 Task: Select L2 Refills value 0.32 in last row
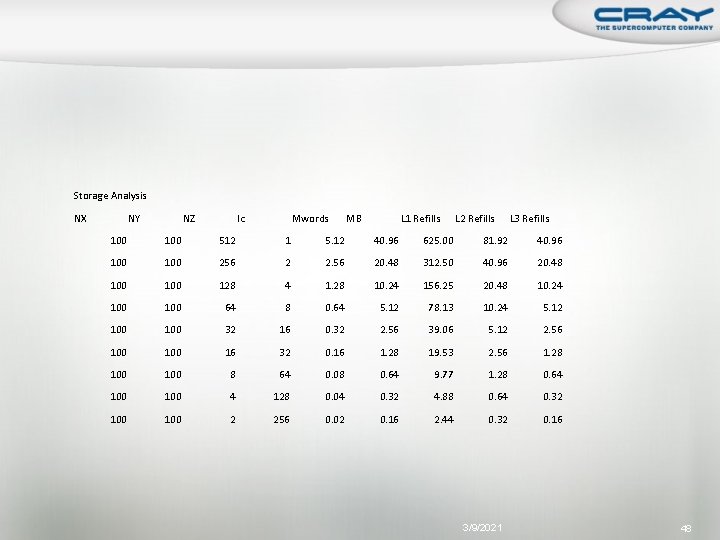coord(498,420)
